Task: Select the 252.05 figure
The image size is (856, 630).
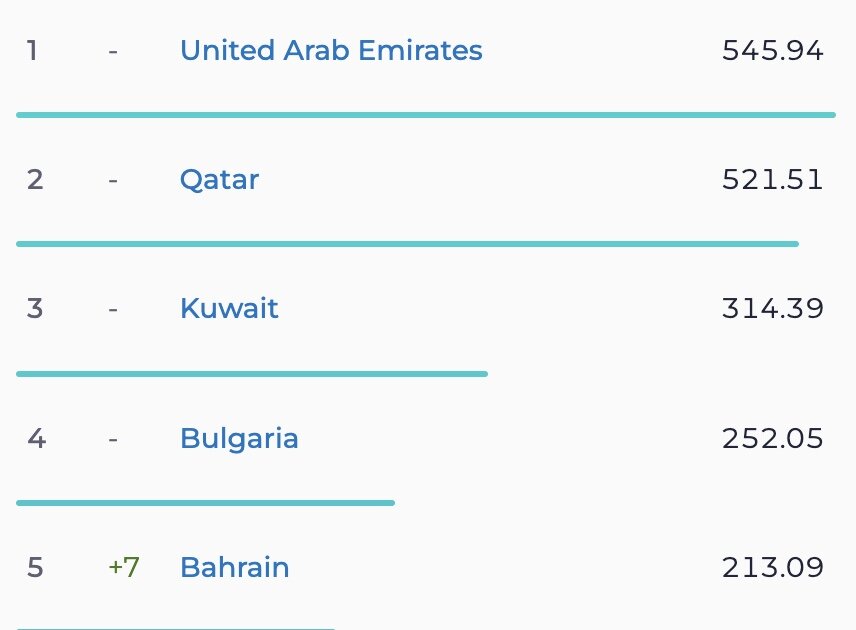Action: [x=772, y=438]
